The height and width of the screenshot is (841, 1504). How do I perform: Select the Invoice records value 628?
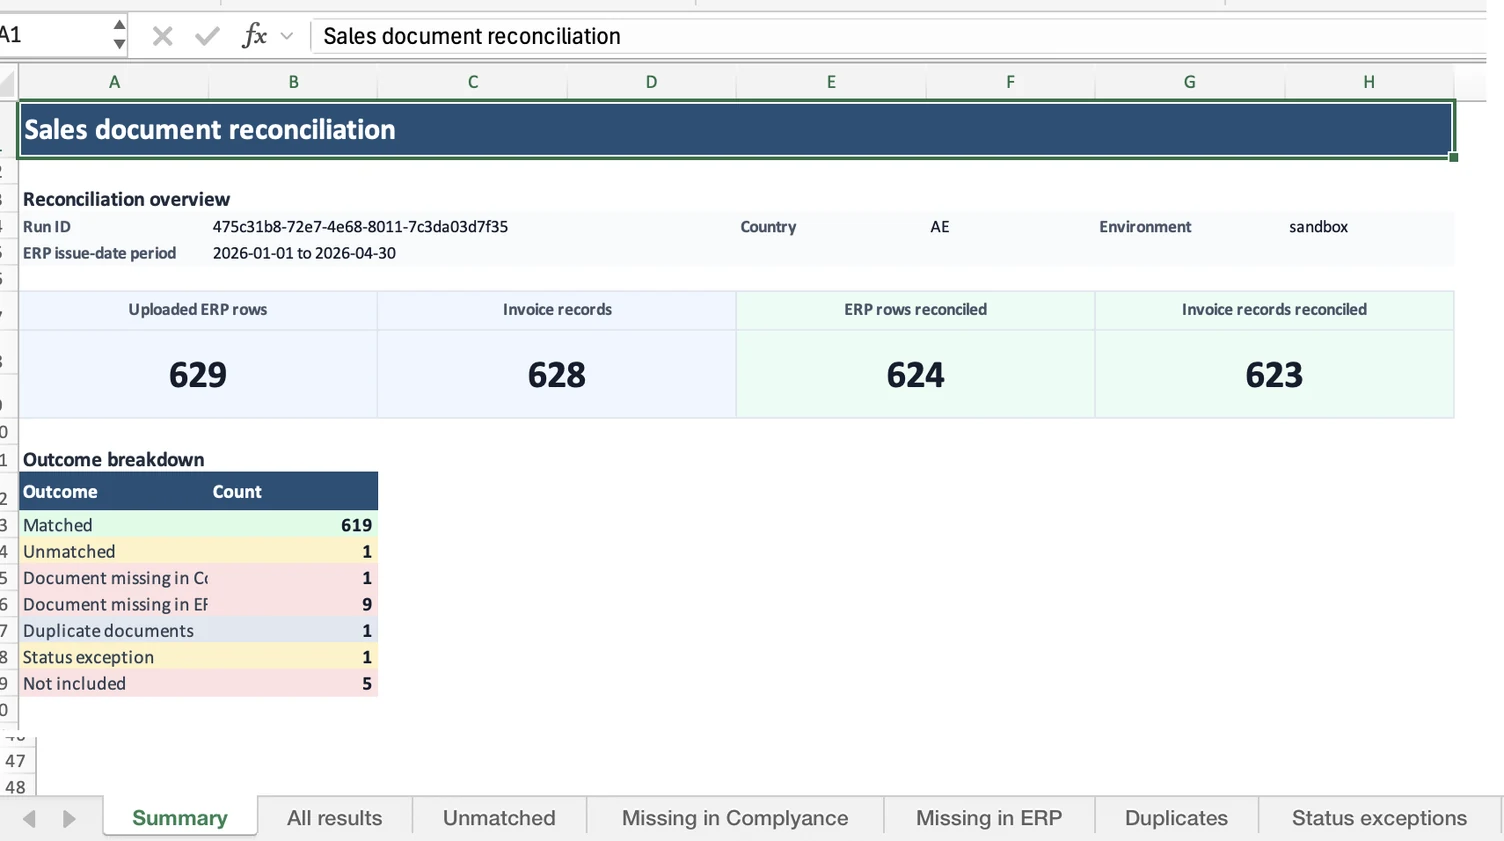[557, 375]
